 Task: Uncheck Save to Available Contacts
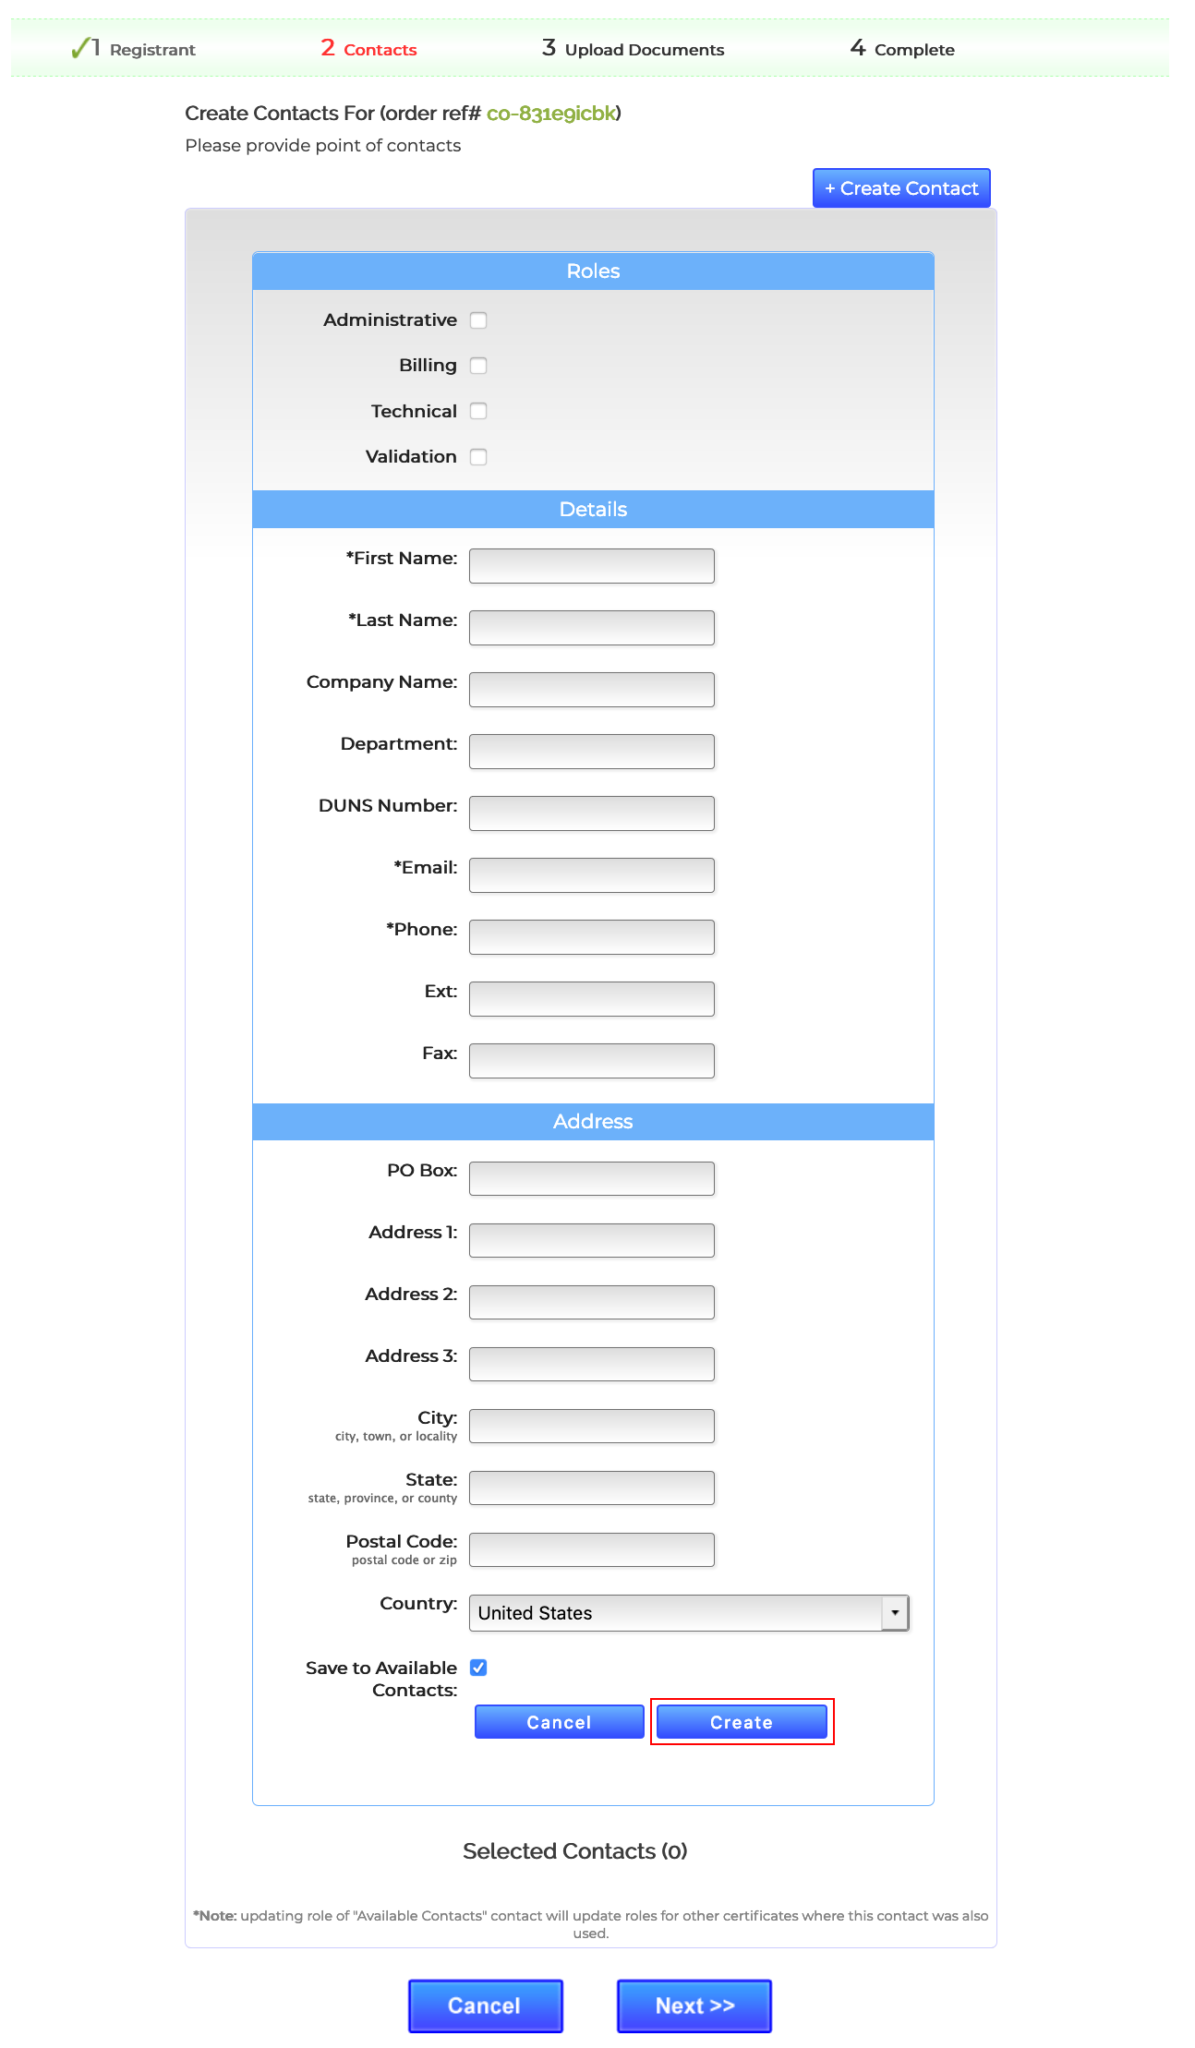pyautogui.click(x=479, y=1667)
